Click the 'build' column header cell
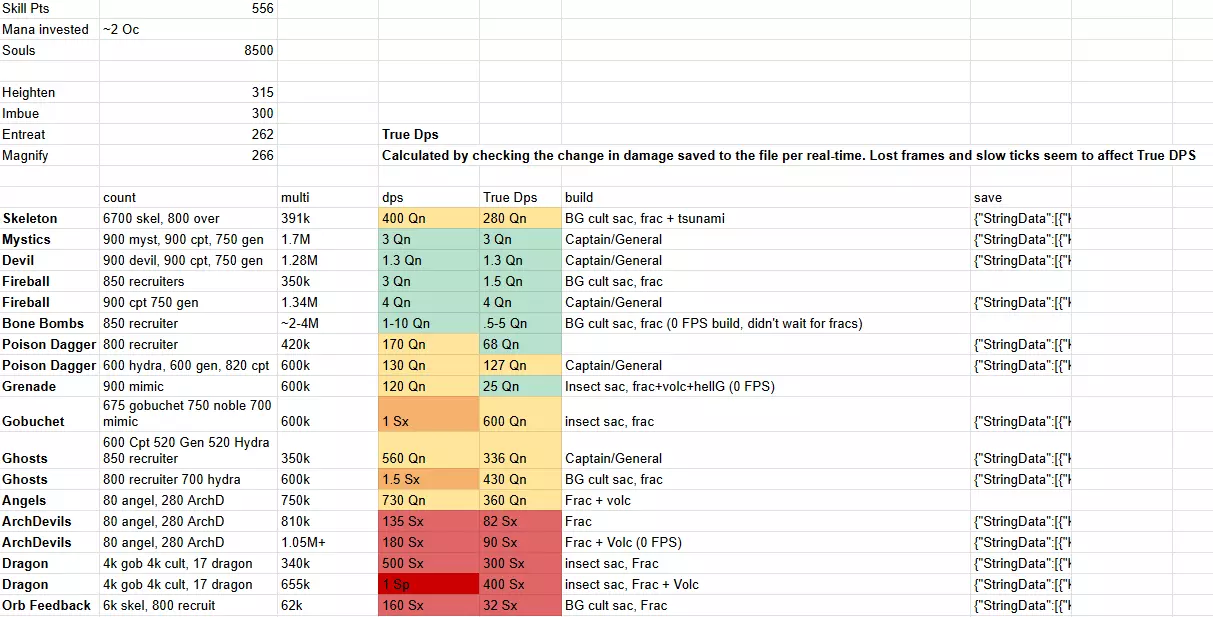 pos(764,197)
